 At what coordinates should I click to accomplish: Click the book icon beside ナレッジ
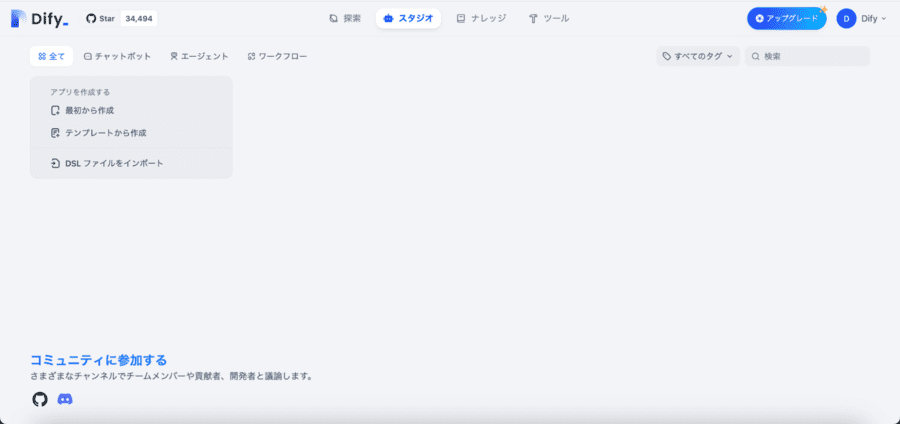point(460,18)
